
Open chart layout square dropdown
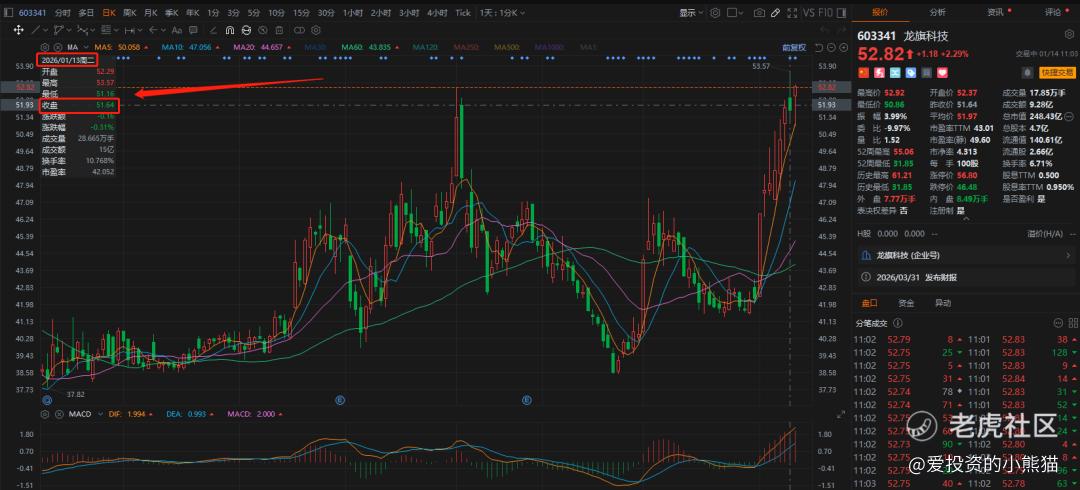point(734,13)
